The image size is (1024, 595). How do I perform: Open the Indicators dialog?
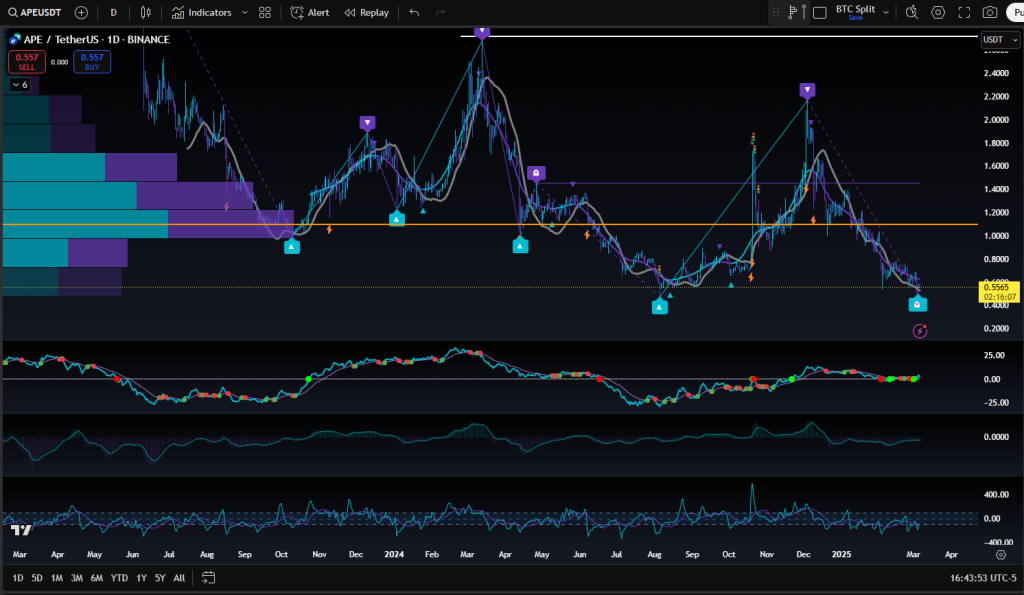pyautogui.click(x=201, y=12)
